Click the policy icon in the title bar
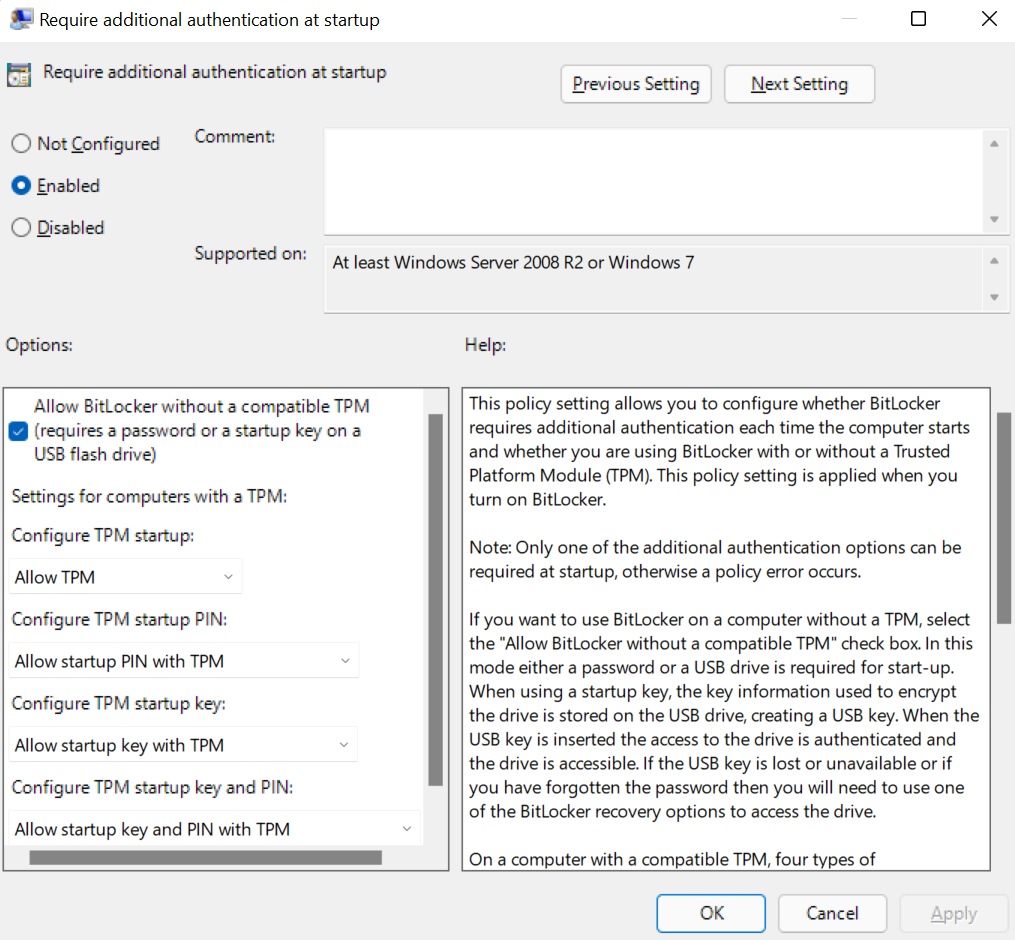 [x=21, y=19]
